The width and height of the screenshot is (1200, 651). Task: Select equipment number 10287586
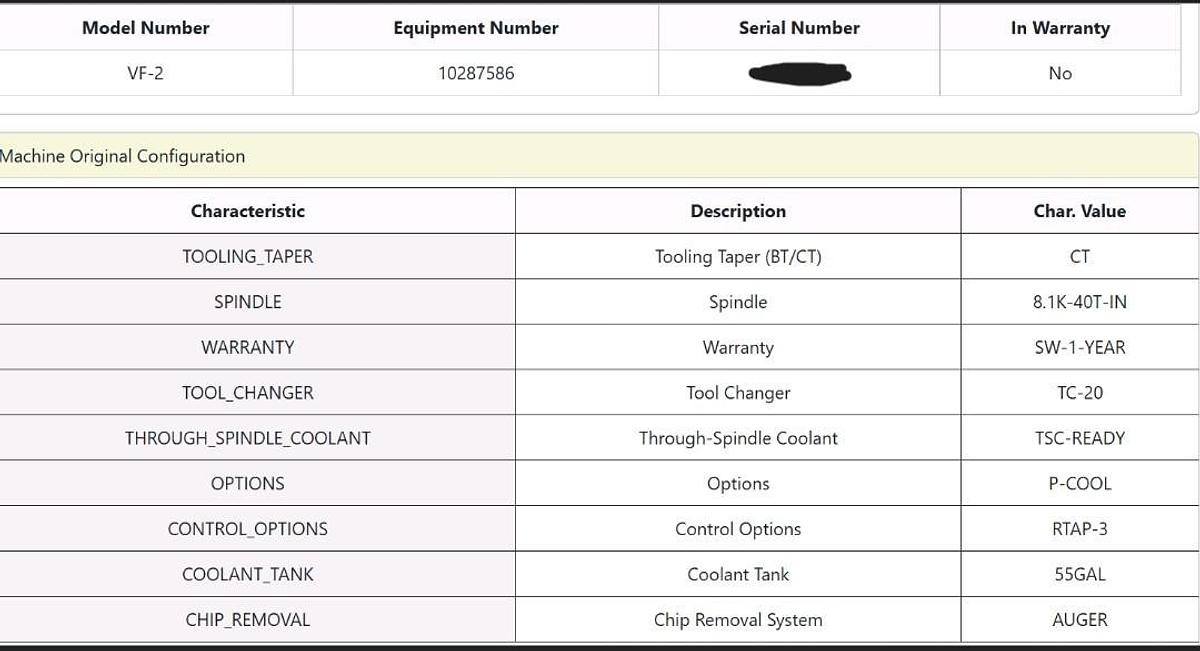pyautogui.click(x=476, y=73)
